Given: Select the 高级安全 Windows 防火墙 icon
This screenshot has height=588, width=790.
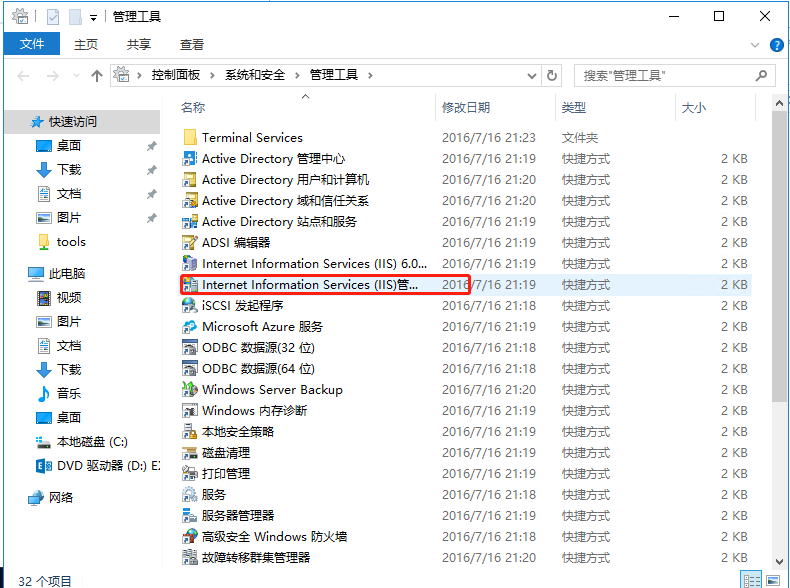Looking at the screenshot, I should [x=190, y=537].
